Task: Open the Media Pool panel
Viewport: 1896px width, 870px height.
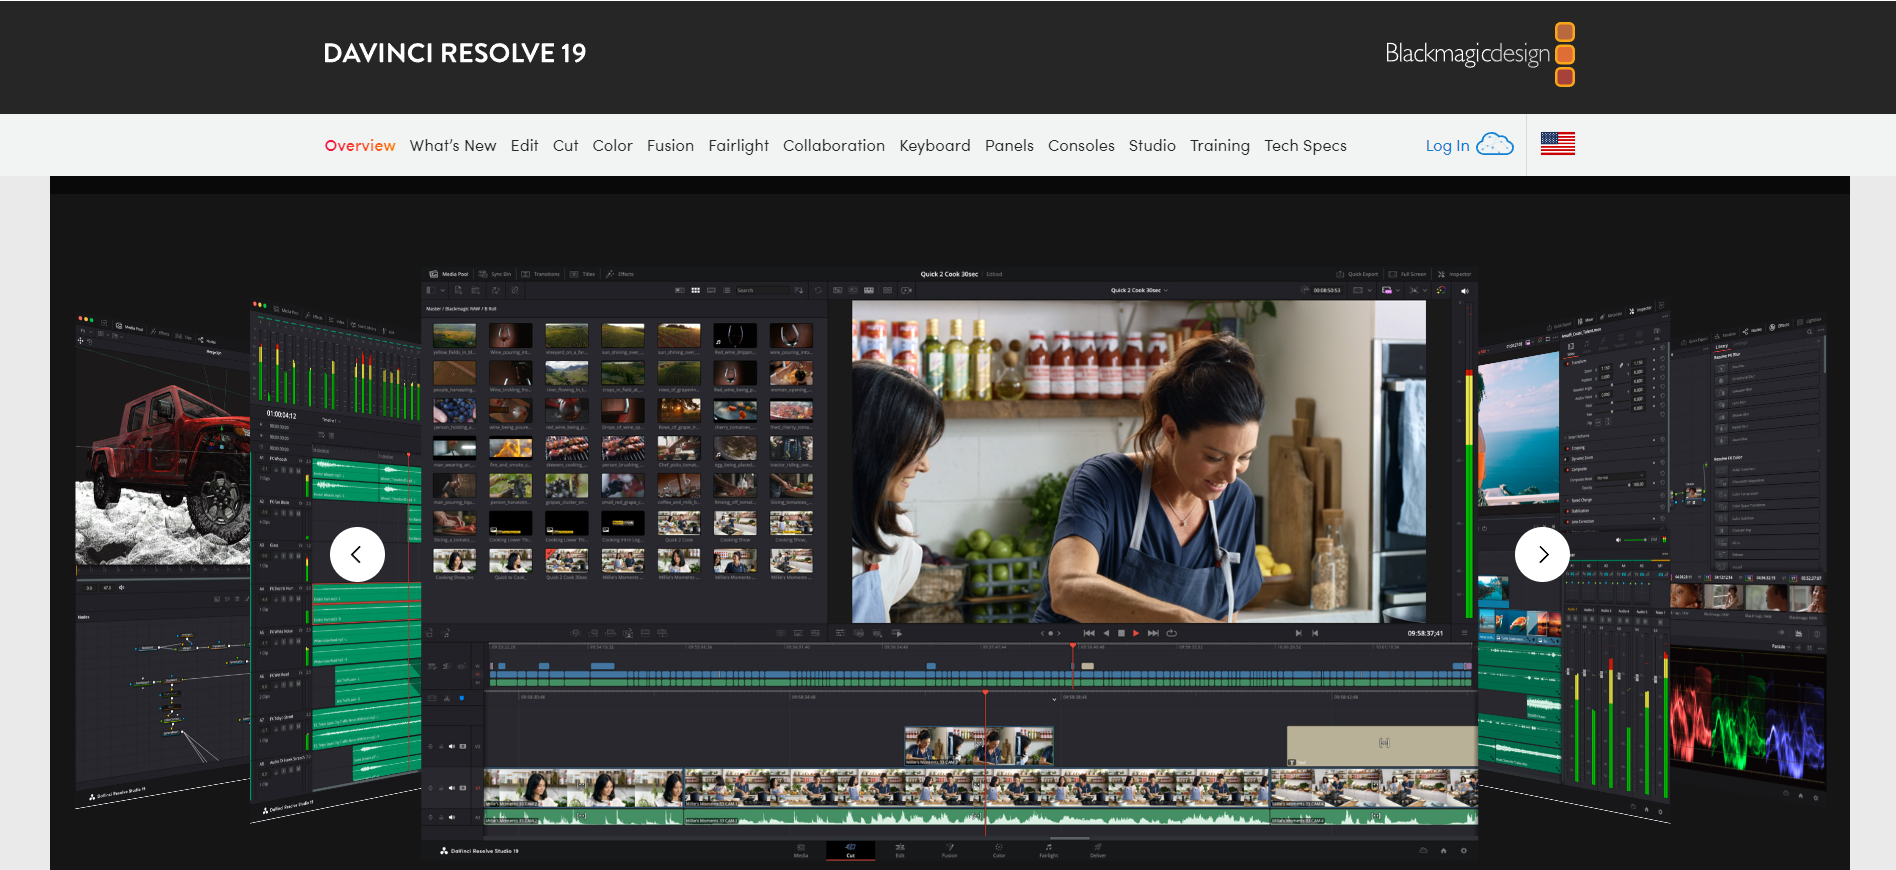Action: pyautogui.click(x=449, y=274)
